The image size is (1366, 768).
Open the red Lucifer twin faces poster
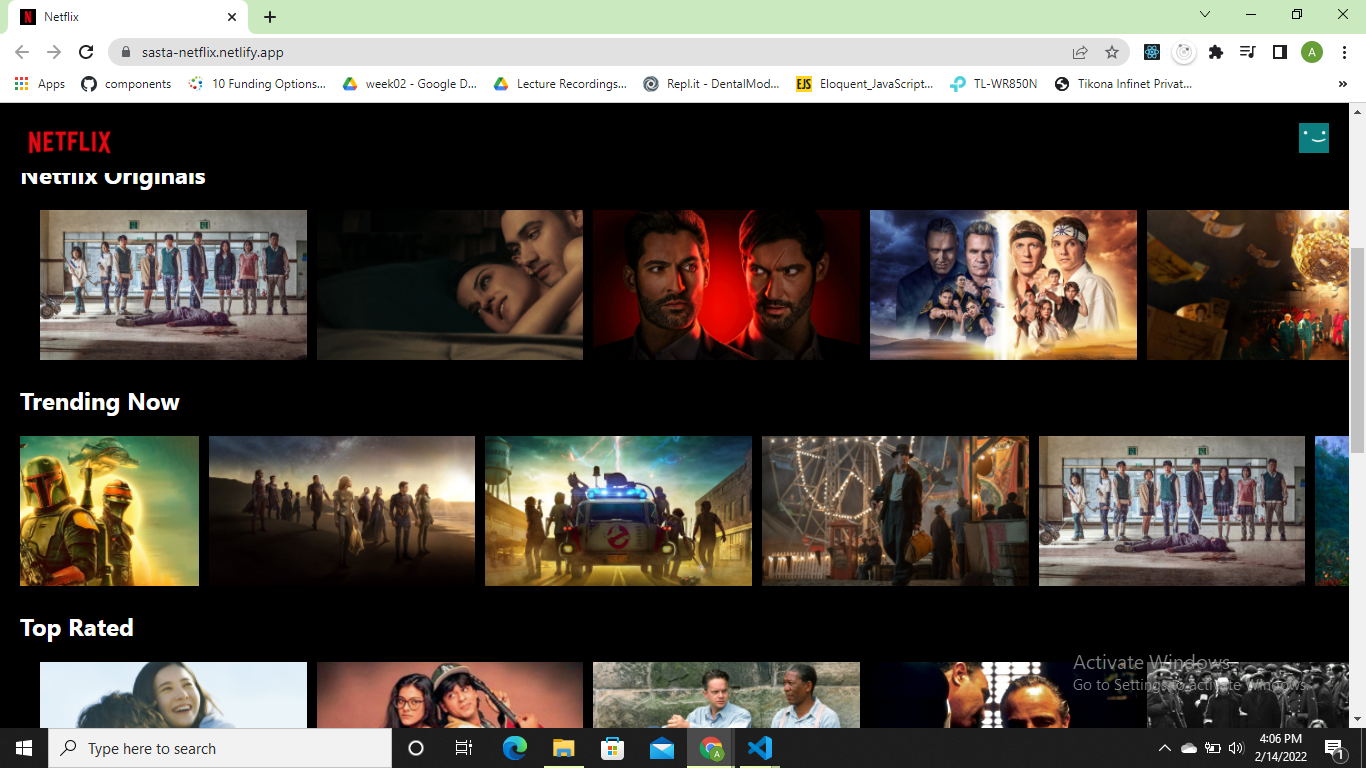click(726, 285)
